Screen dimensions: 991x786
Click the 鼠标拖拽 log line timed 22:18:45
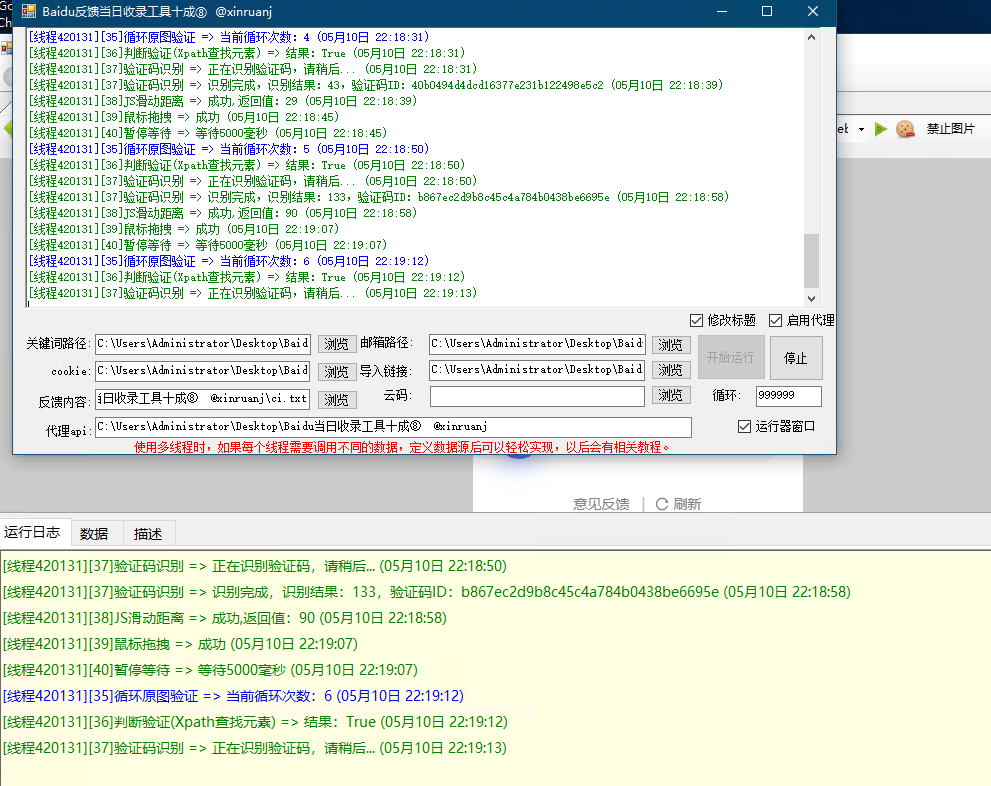coord(184,118)
